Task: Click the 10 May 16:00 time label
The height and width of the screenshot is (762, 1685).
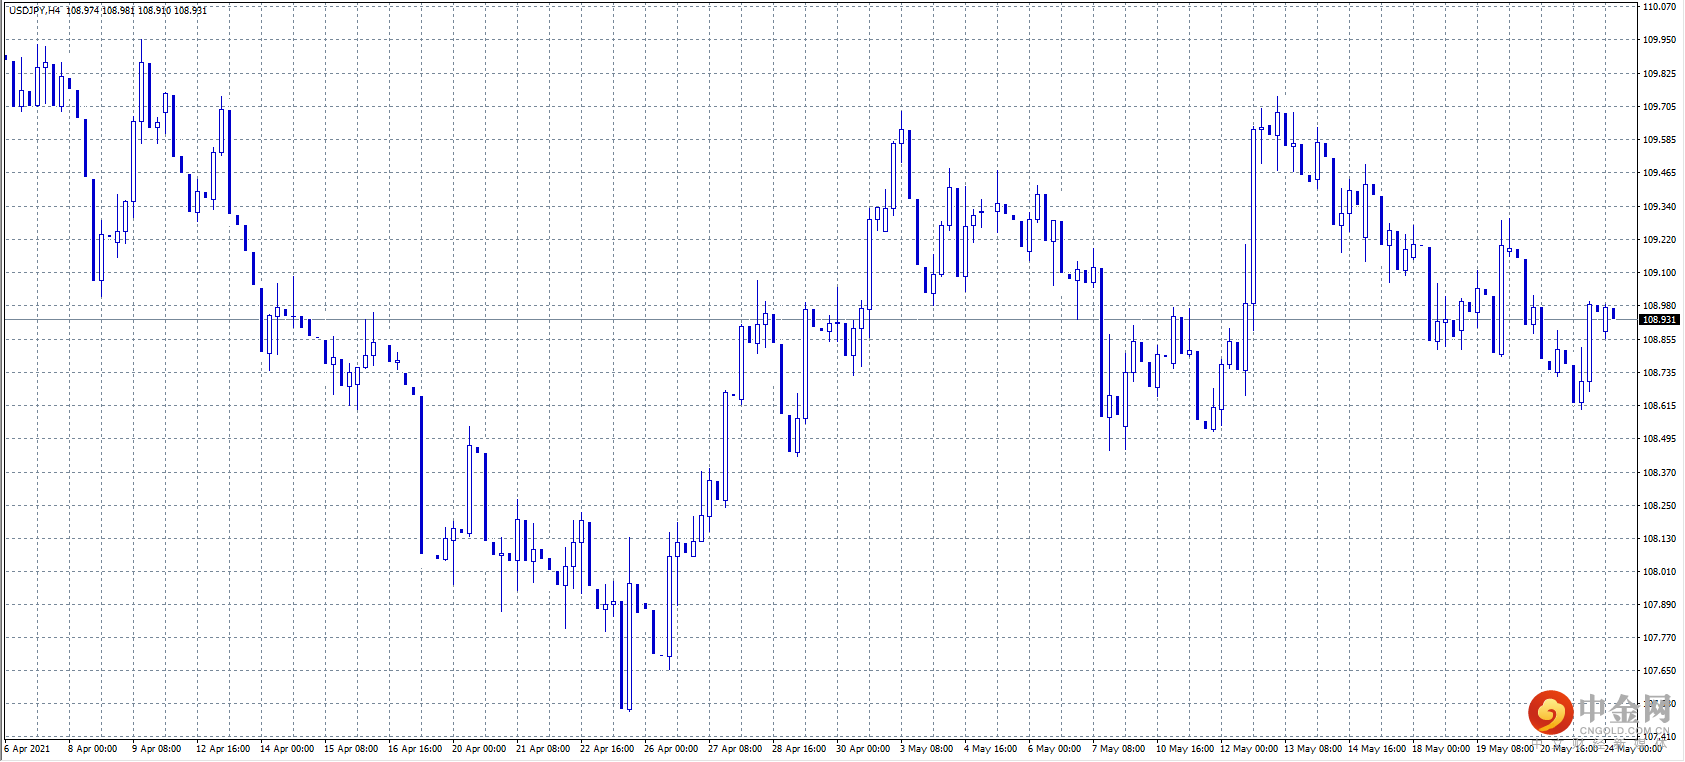Action: 1185,749
